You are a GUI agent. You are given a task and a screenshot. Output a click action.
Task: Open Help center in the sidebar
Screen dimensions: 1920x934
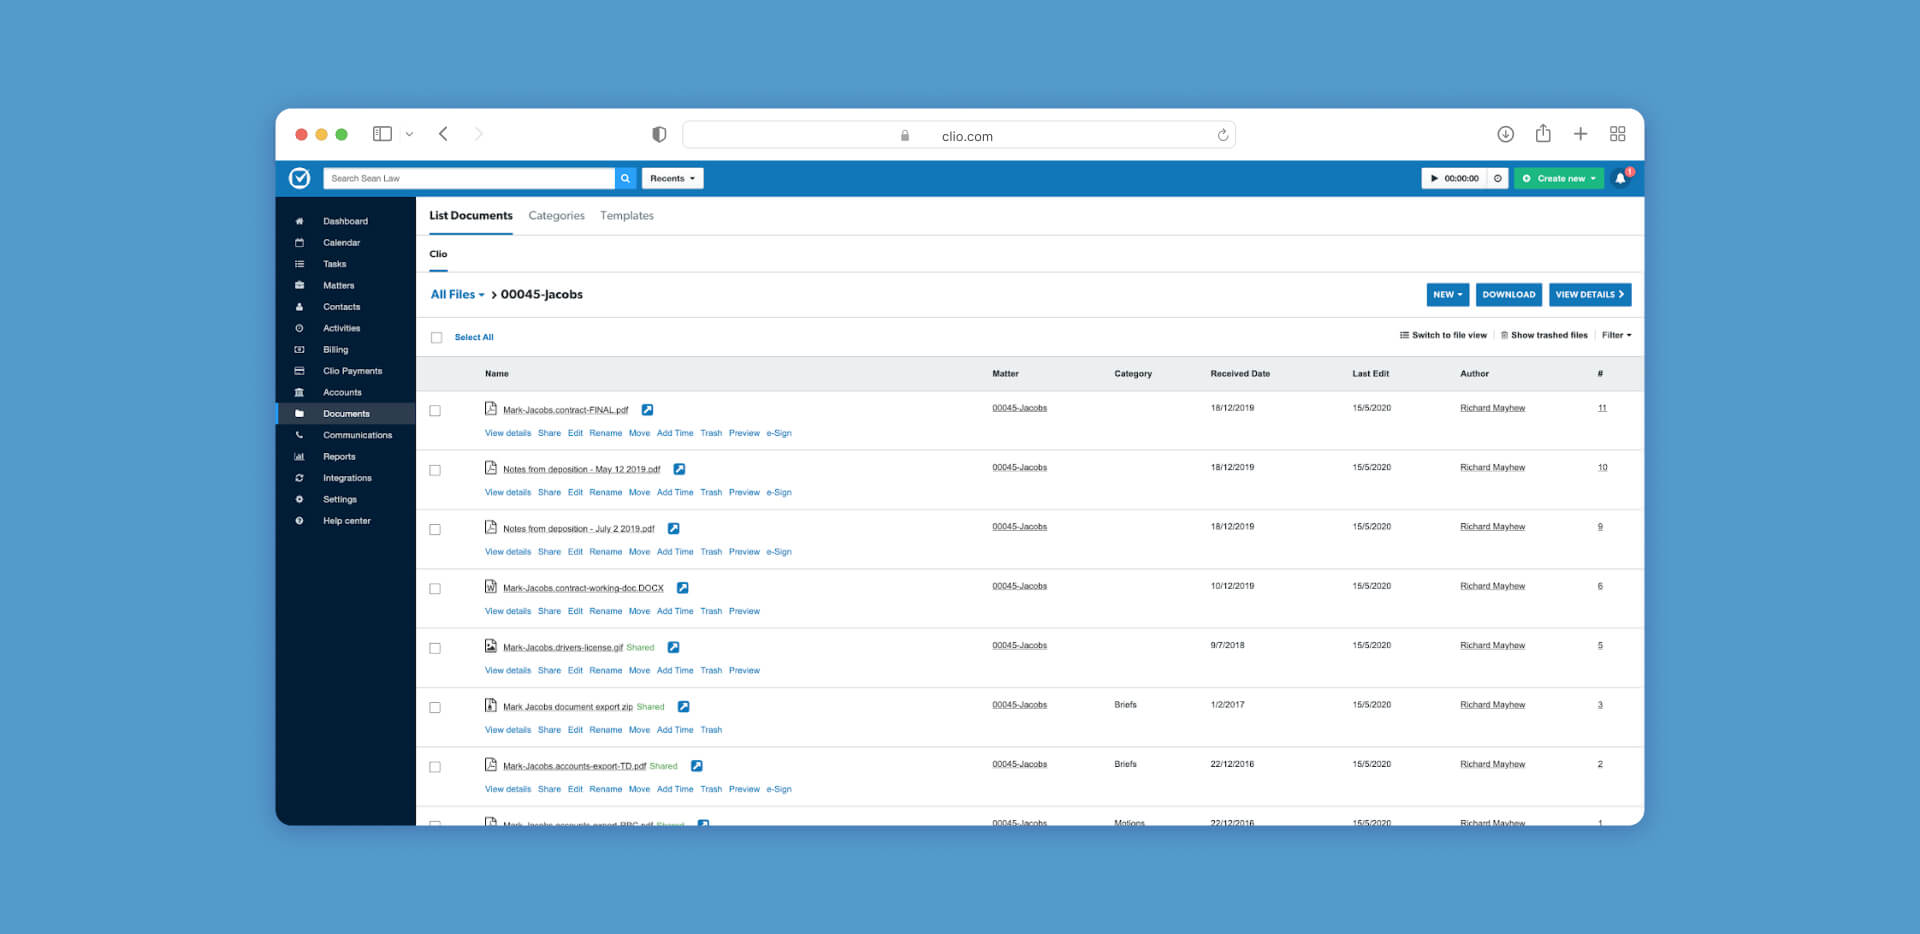[345, 520]
